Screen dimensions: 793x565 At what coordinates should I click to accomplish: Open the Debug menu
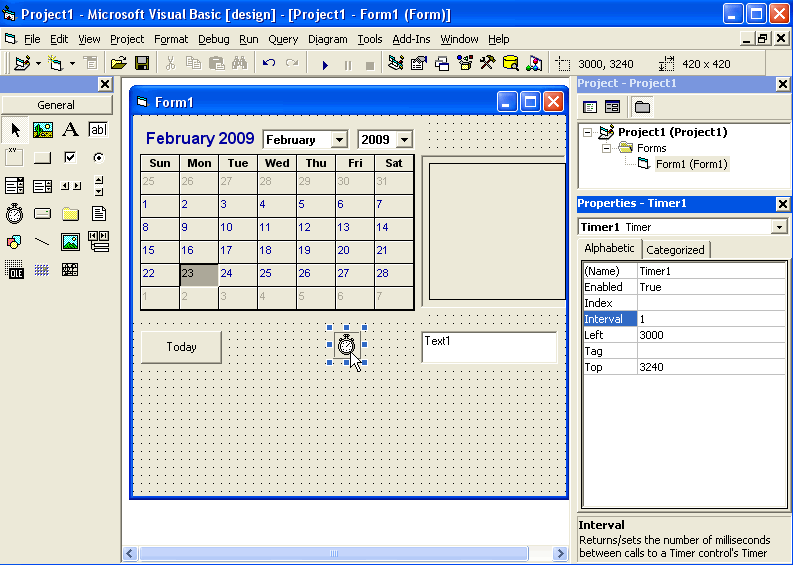(213, 39)
